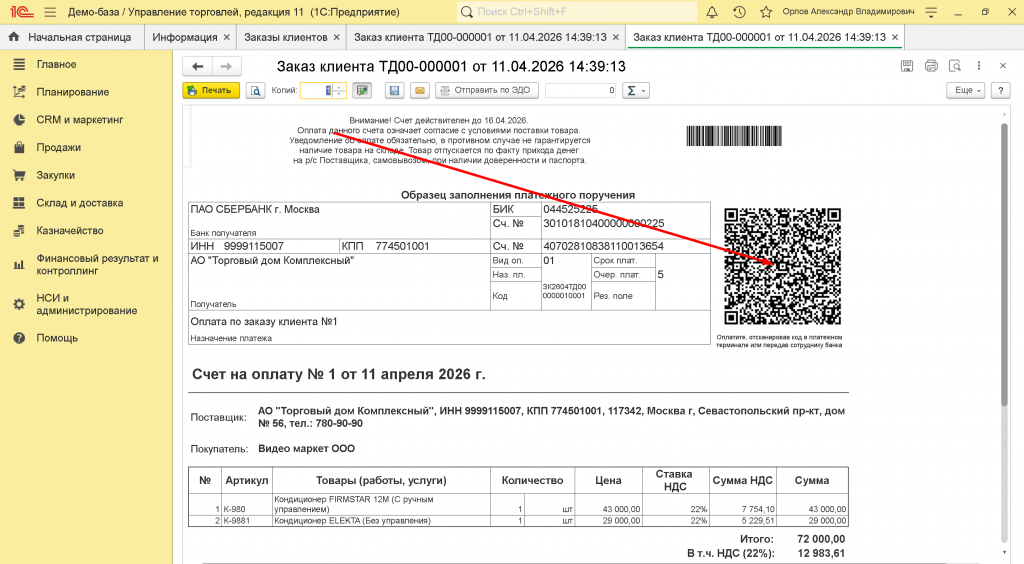Open the sum (Σ) dropdown
This screenshot has width=1024, height=564.
635,90
